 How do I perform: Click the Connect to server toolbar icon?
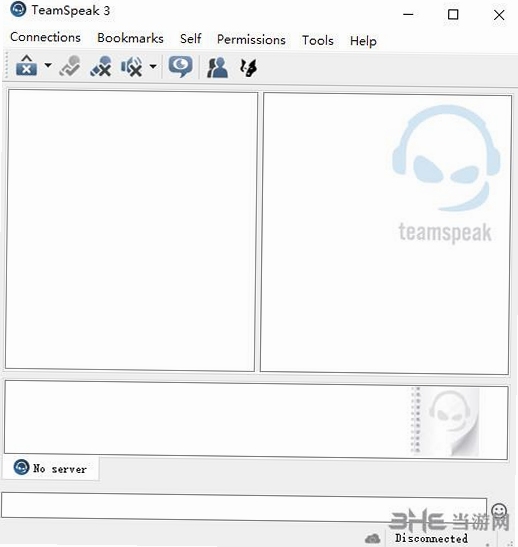26,65
